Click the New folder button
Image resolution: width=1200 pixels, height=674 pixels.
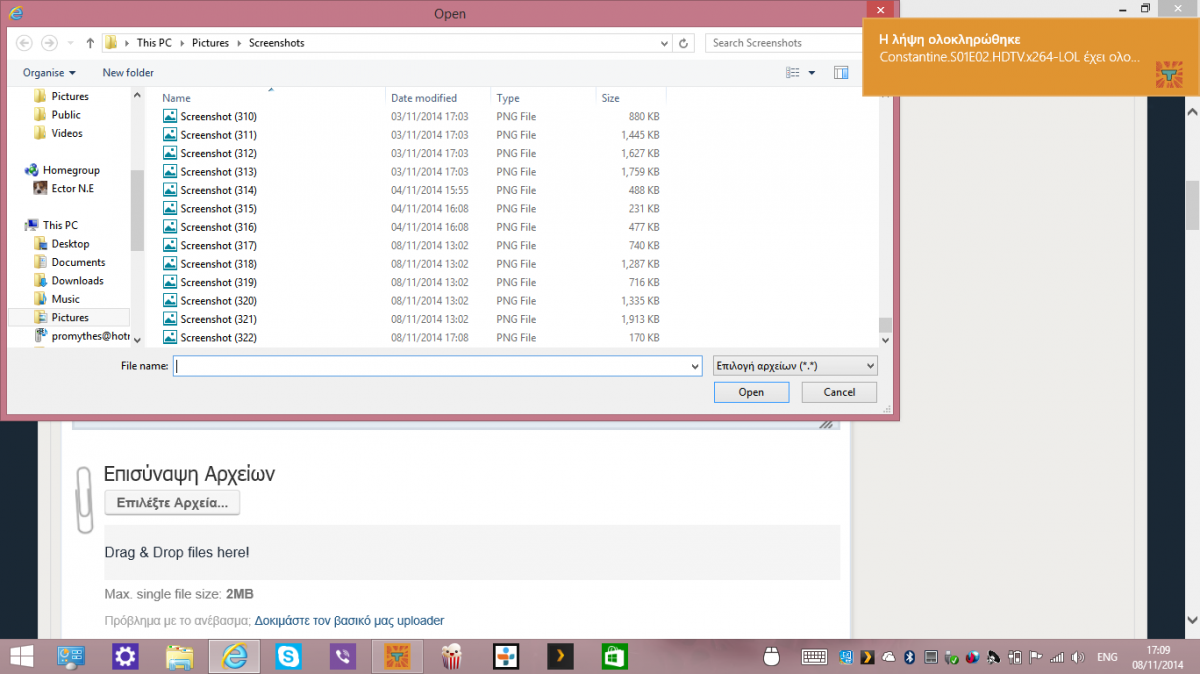coord(128,72)
